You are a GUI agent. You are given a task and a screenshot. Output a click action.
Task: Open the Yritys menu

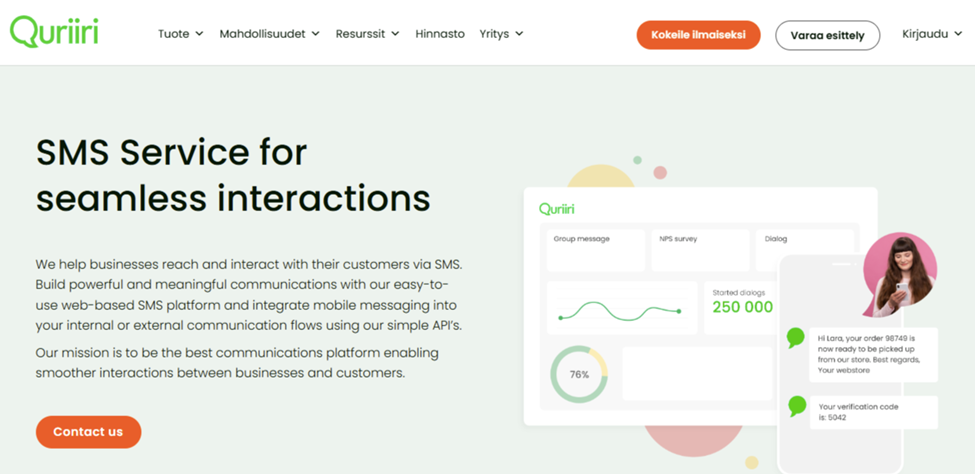(x=501, y=34)
